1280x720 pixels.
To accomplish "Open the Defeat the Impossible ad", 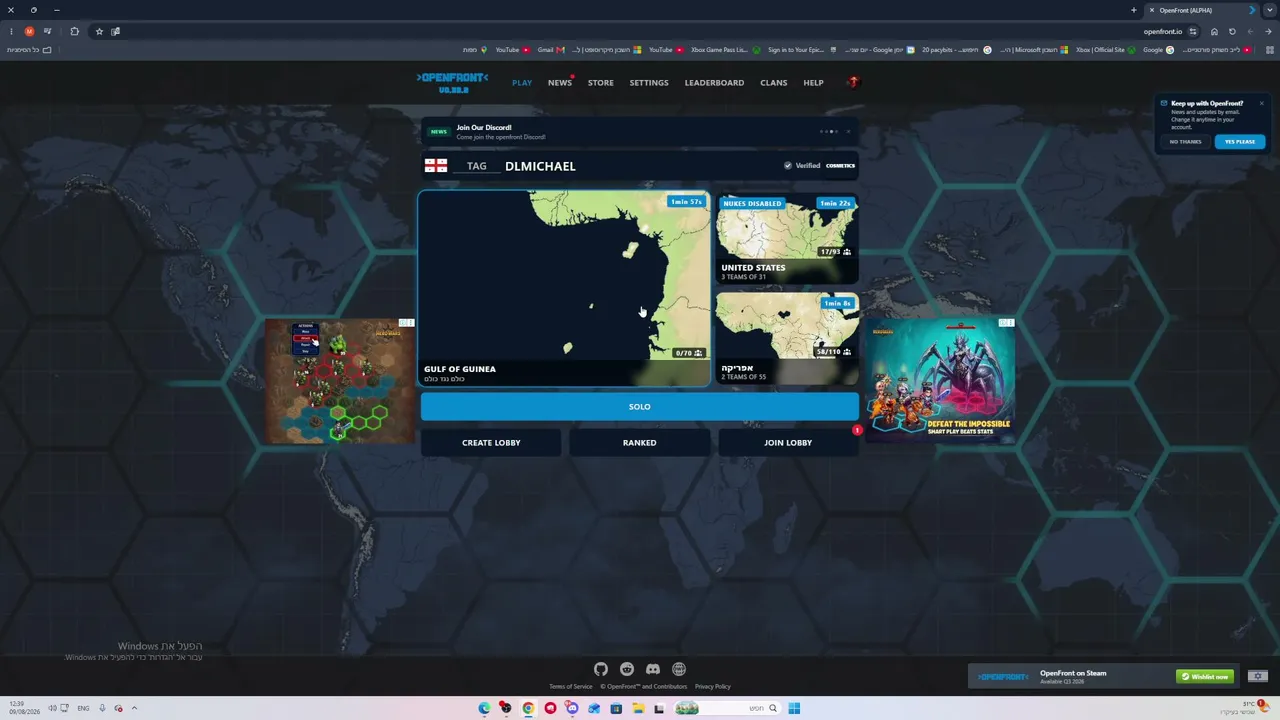I will click(x=940, y=381).
